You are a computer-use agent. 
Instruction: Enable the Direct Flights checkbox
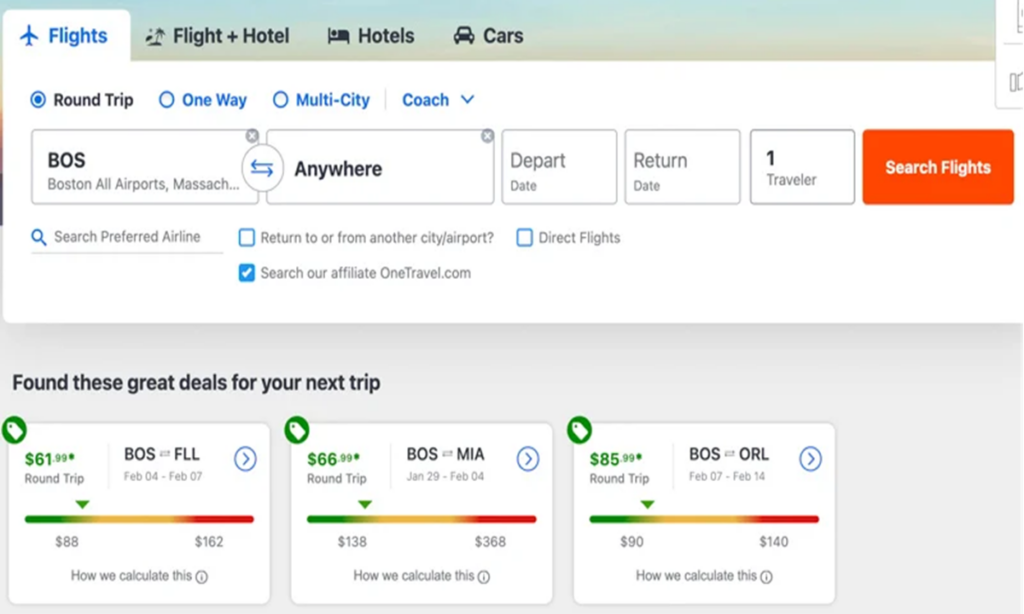524,238
